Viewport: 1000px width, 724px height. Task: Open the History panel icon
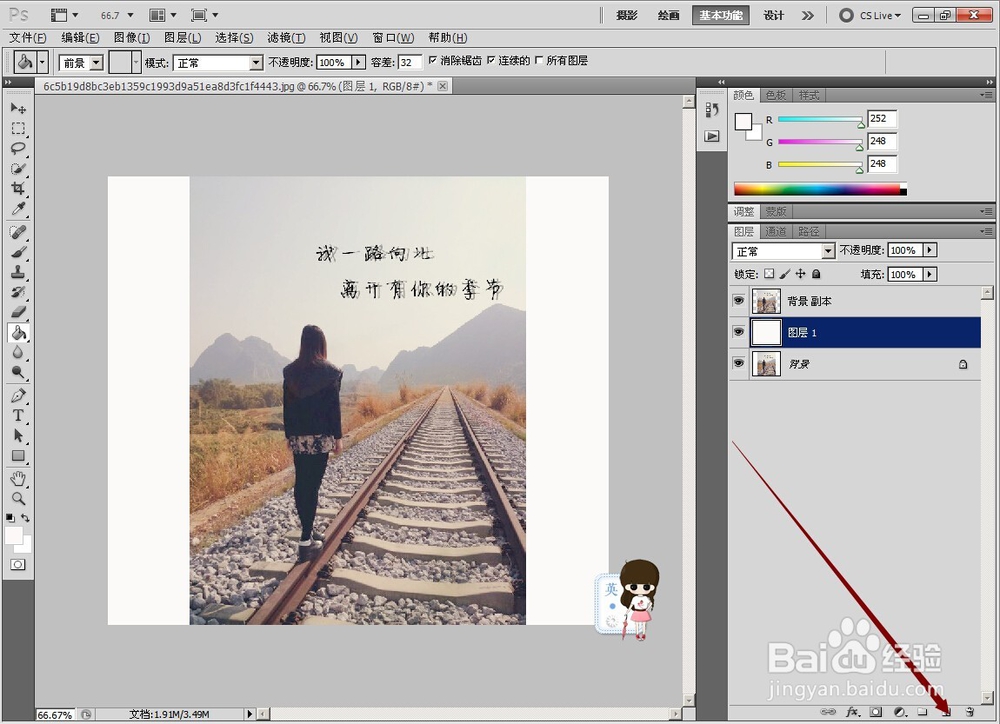712,110
